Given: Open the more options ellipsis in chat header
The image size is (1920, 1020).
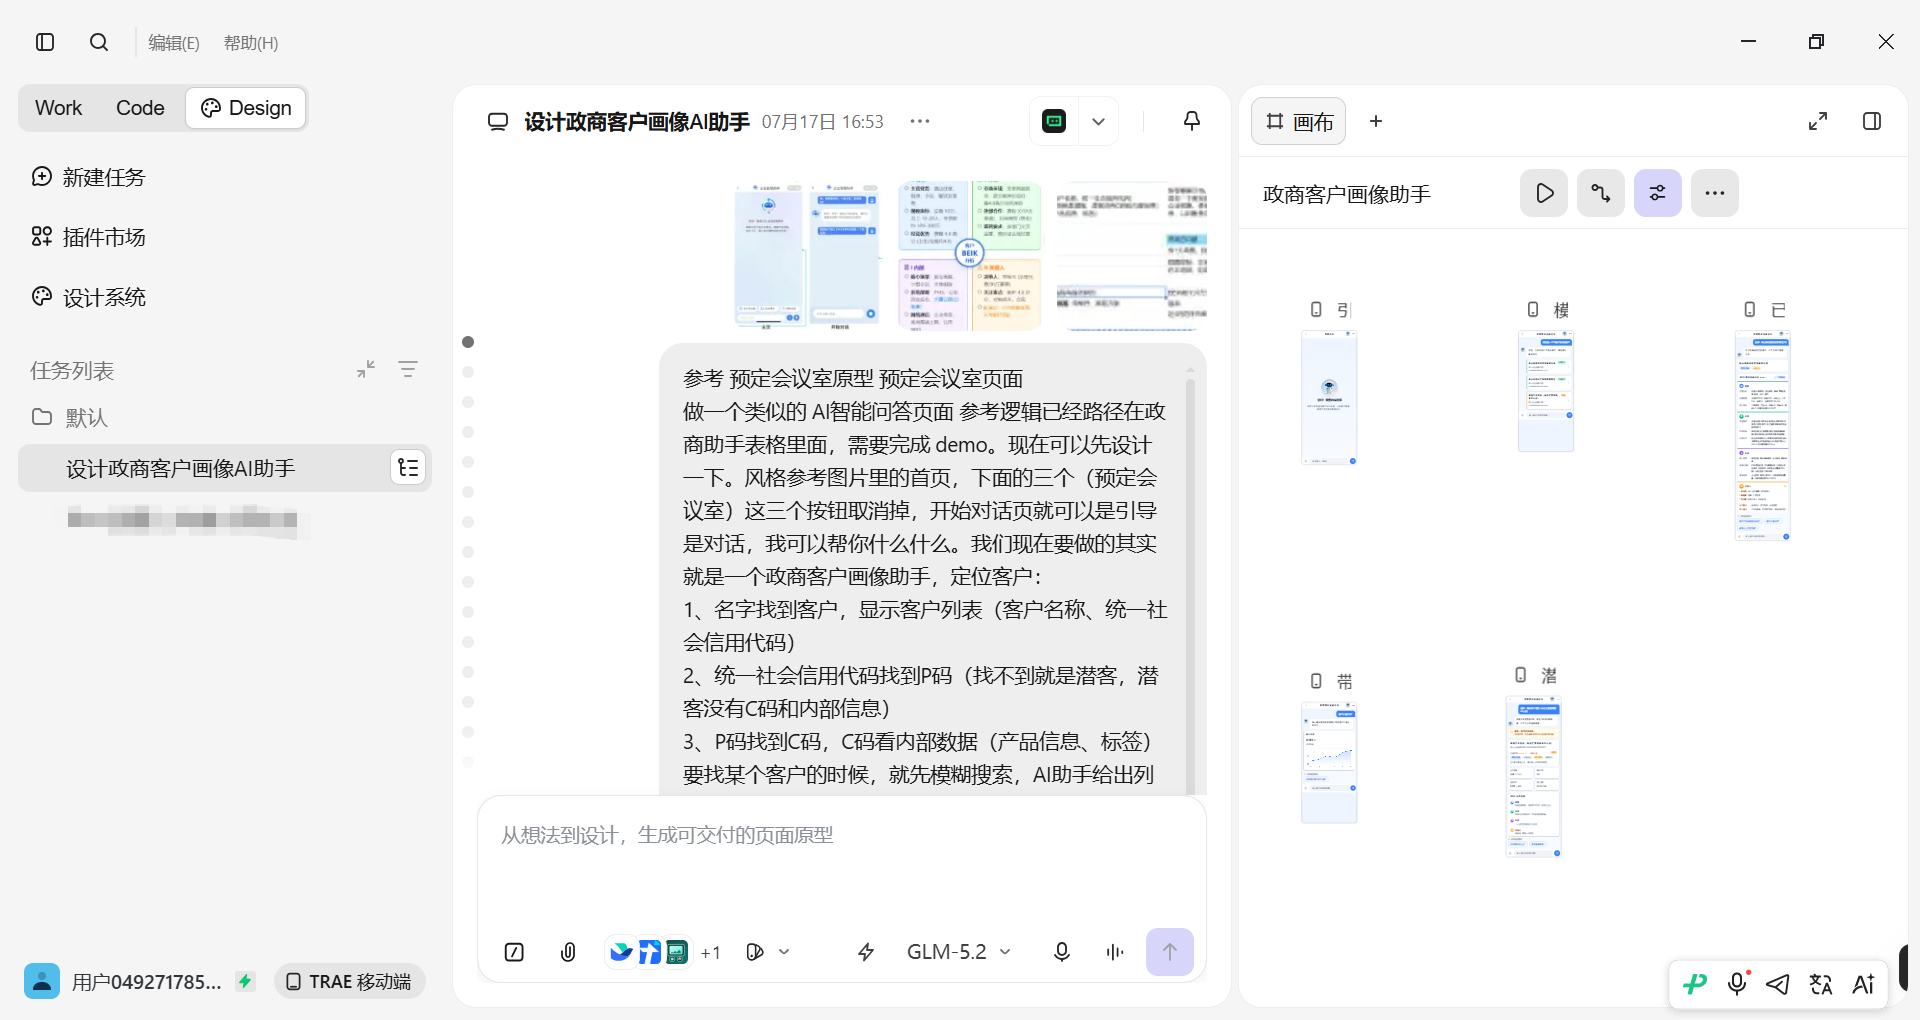Looking at the screenshot, I should [920, 121].
